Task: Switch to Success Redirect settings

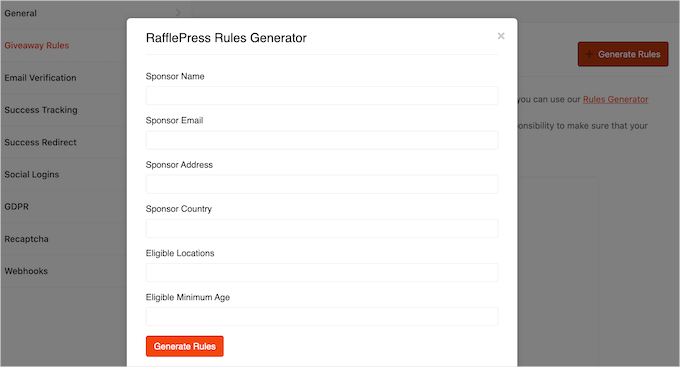Action: [40, 142]
